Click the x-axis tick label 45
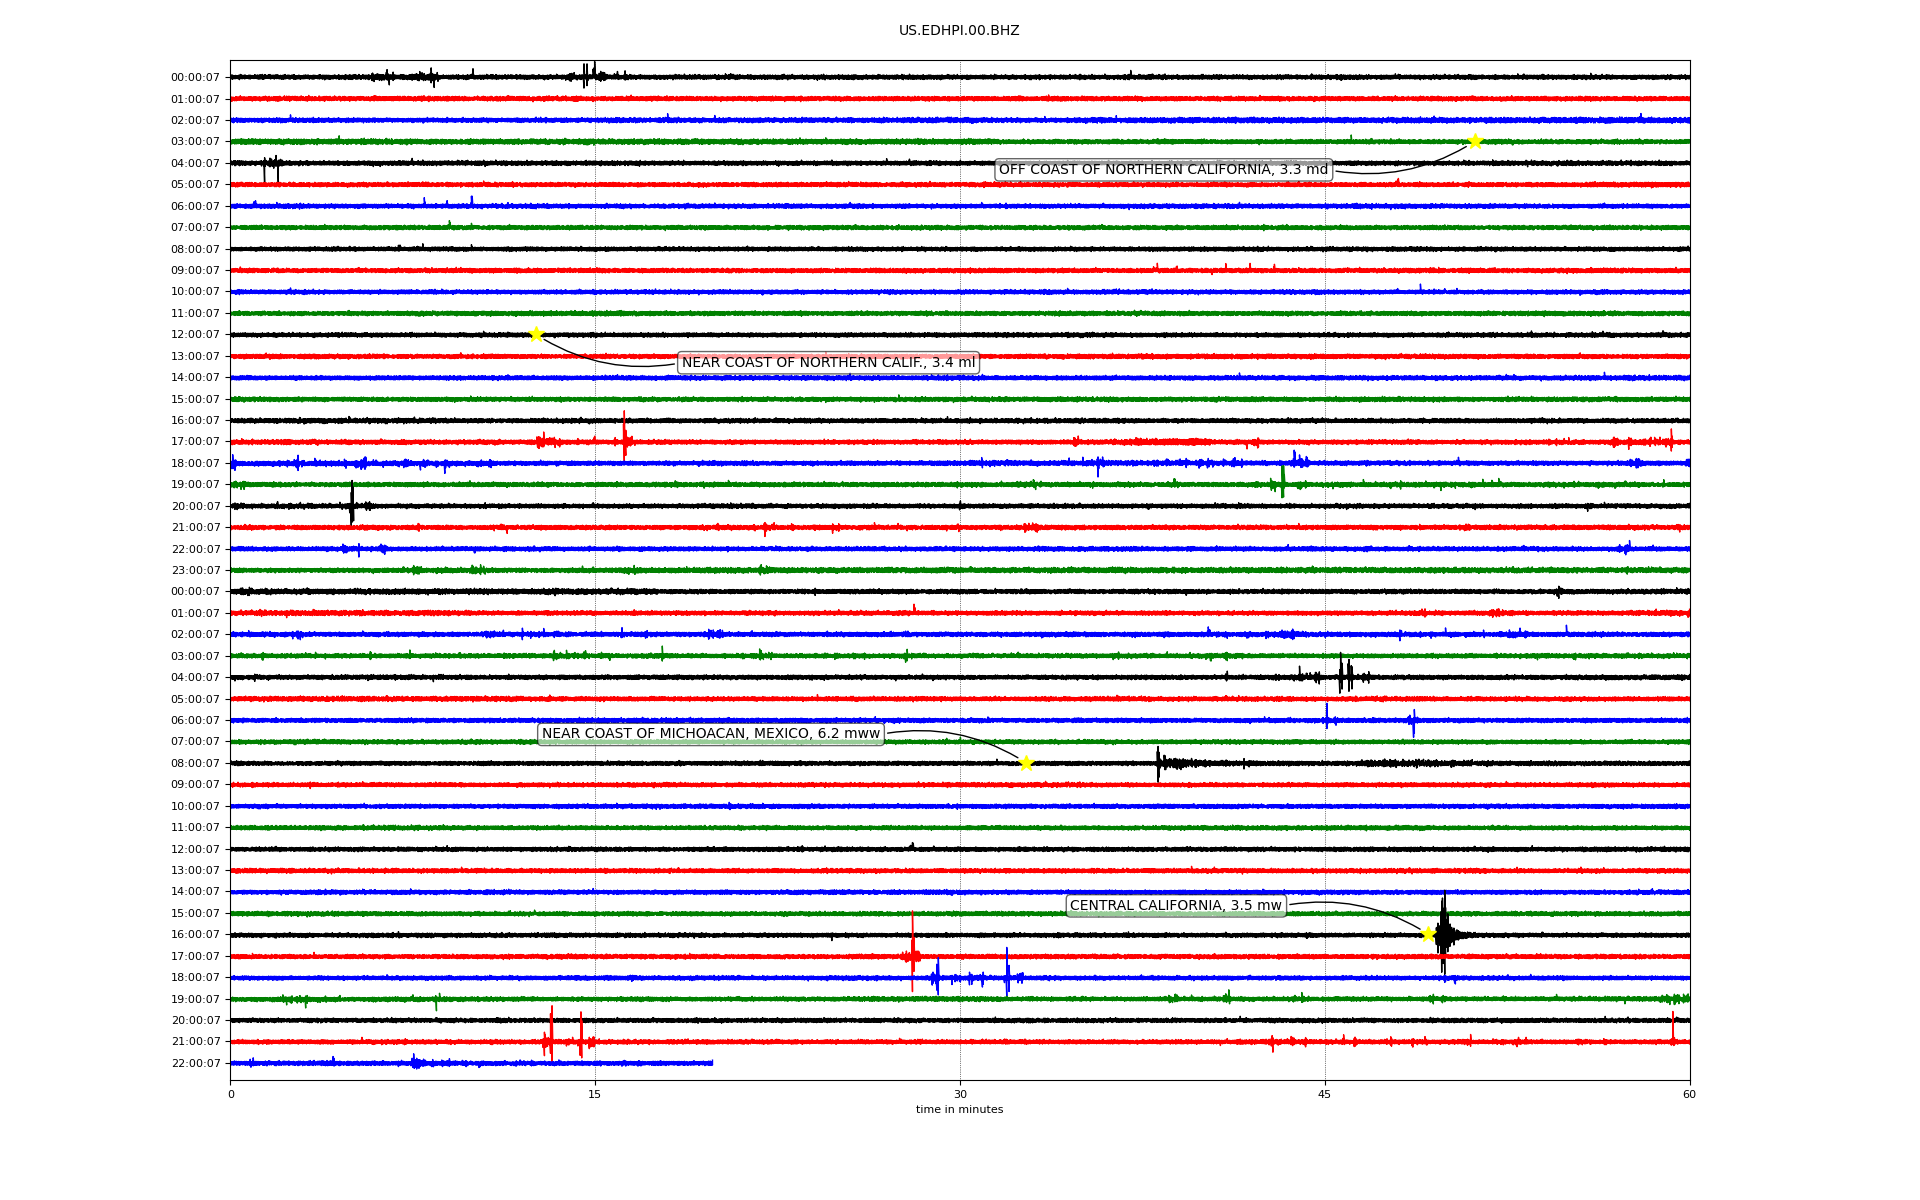Screen dimensions: 1920x1200 point(1325,1094)
